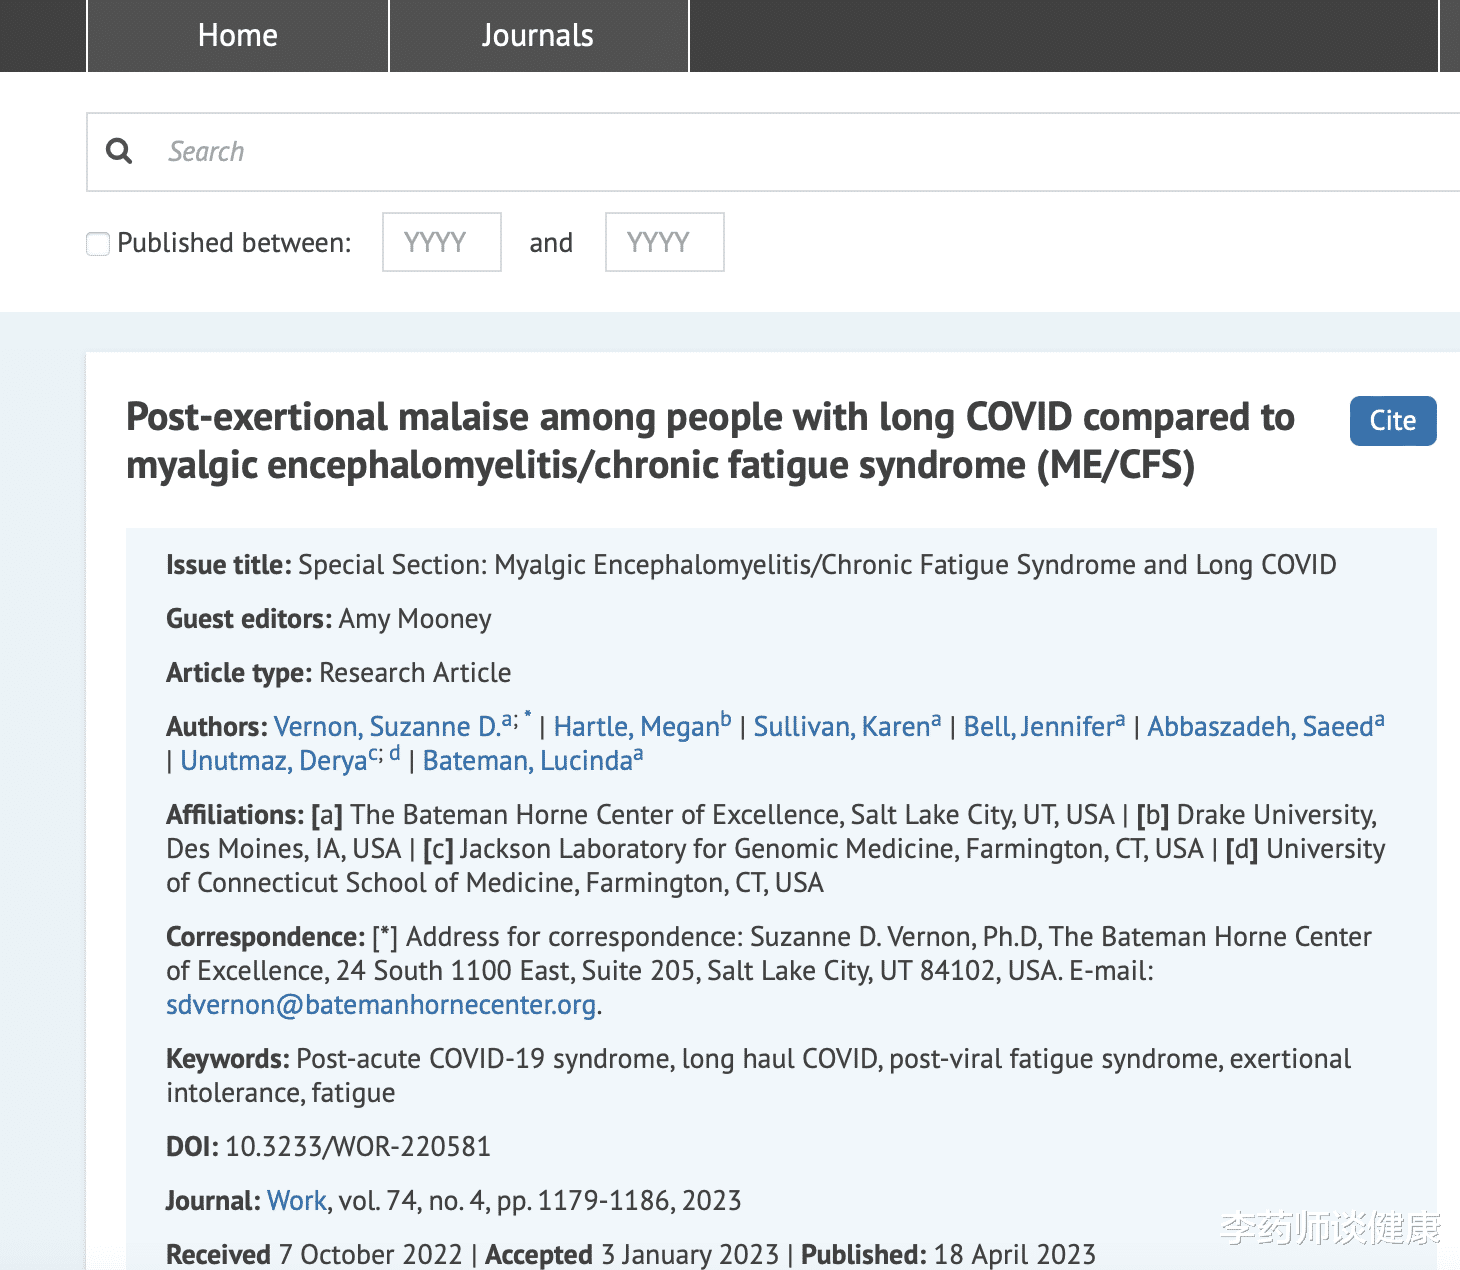Image resolution: width=1460 pixels, height=1270 pixels.
Task: Open author Bateman, Lucinda link
Action: (x=527, y=761)
